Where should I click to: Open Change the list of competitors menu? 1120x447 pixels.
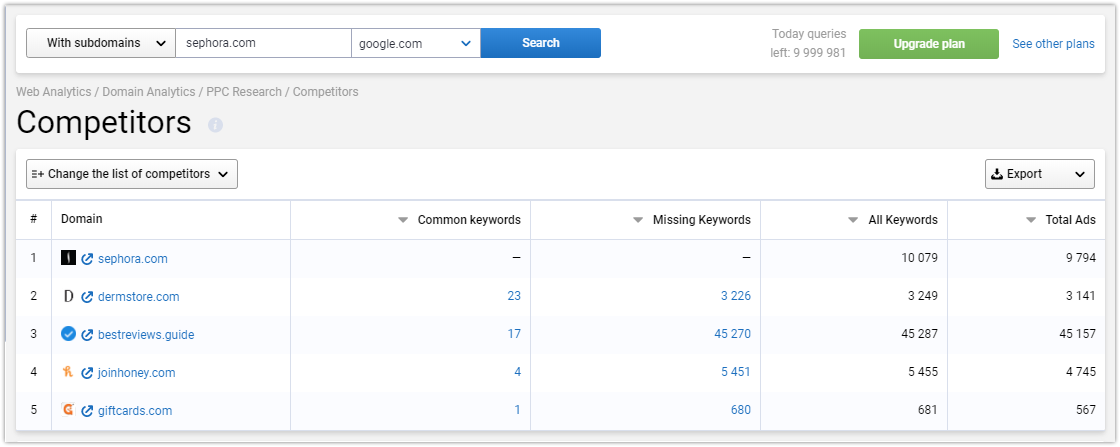pos(132,174)
